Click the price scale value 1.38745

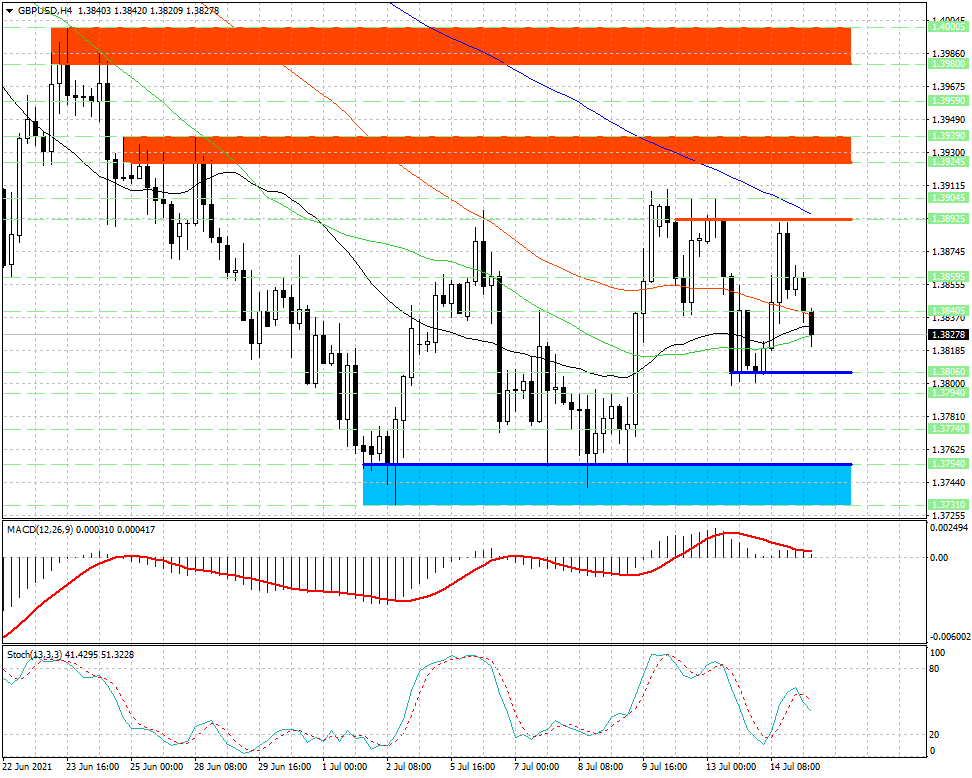[948, 251]
